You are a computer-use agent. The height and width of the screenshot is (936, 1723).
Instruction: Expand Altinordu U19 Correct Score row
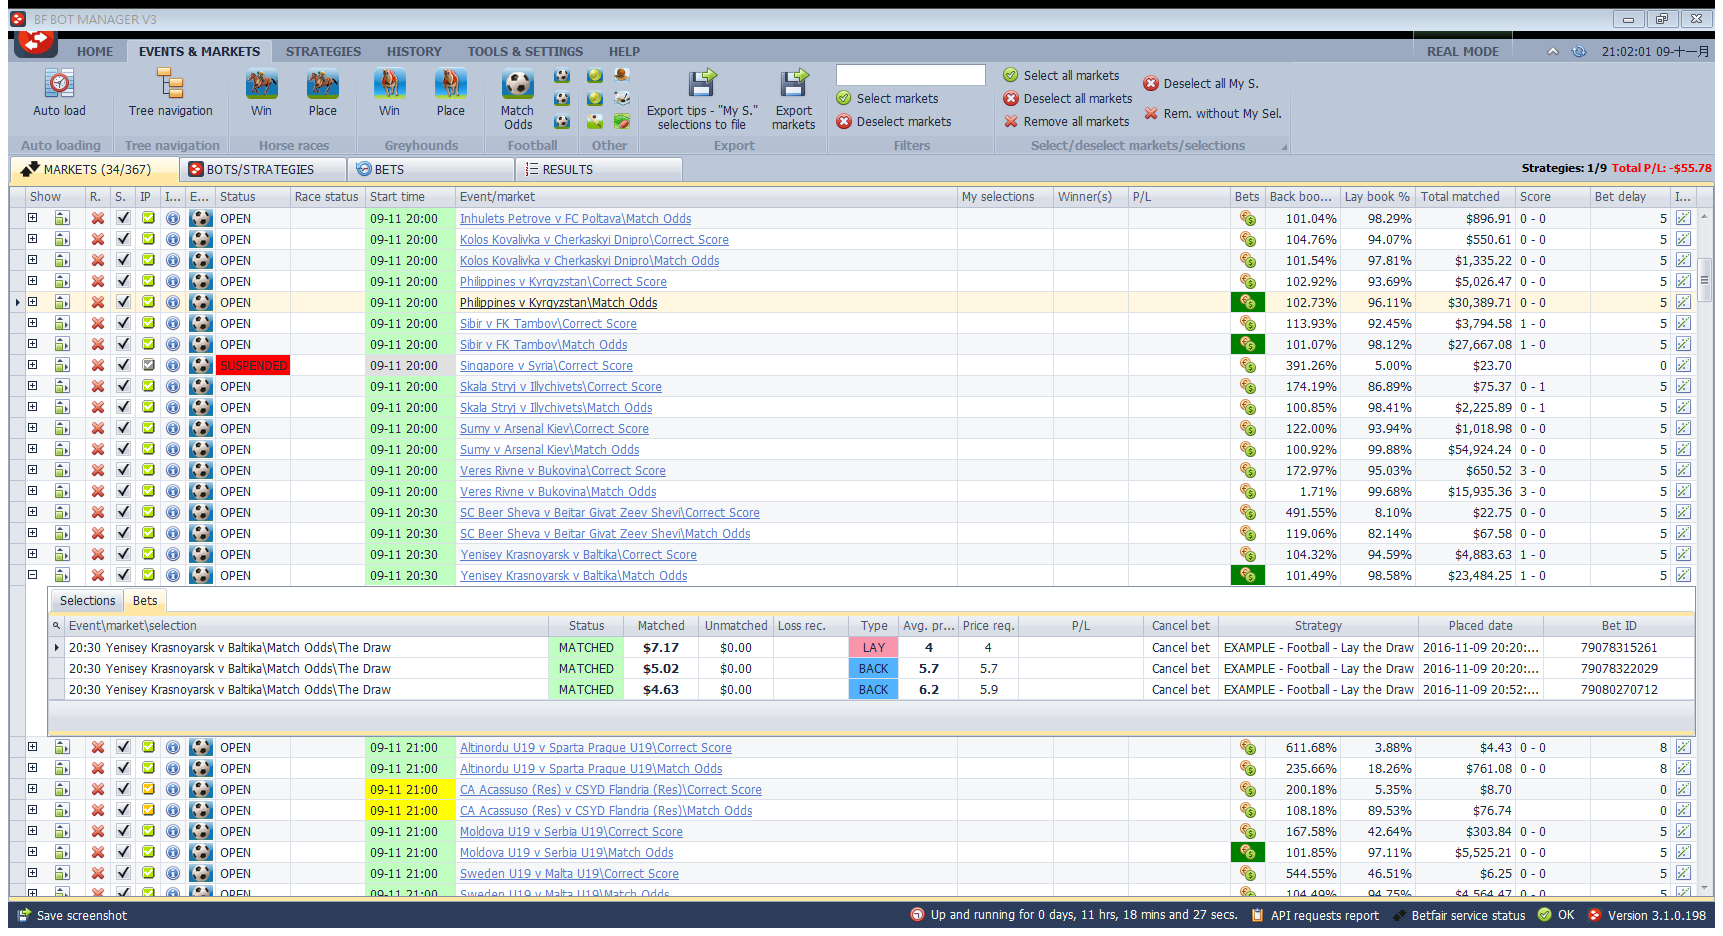tap(32, 747)
